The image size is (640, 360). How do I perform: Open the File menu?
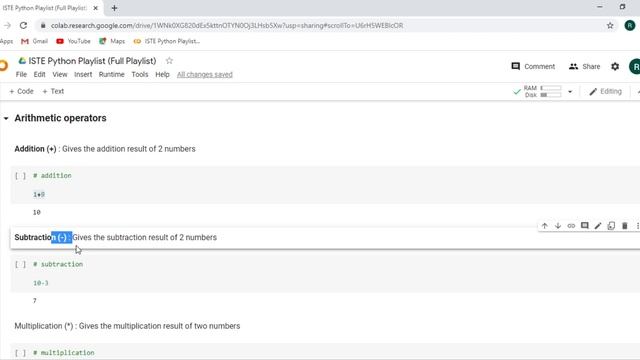tap(21, 74)
